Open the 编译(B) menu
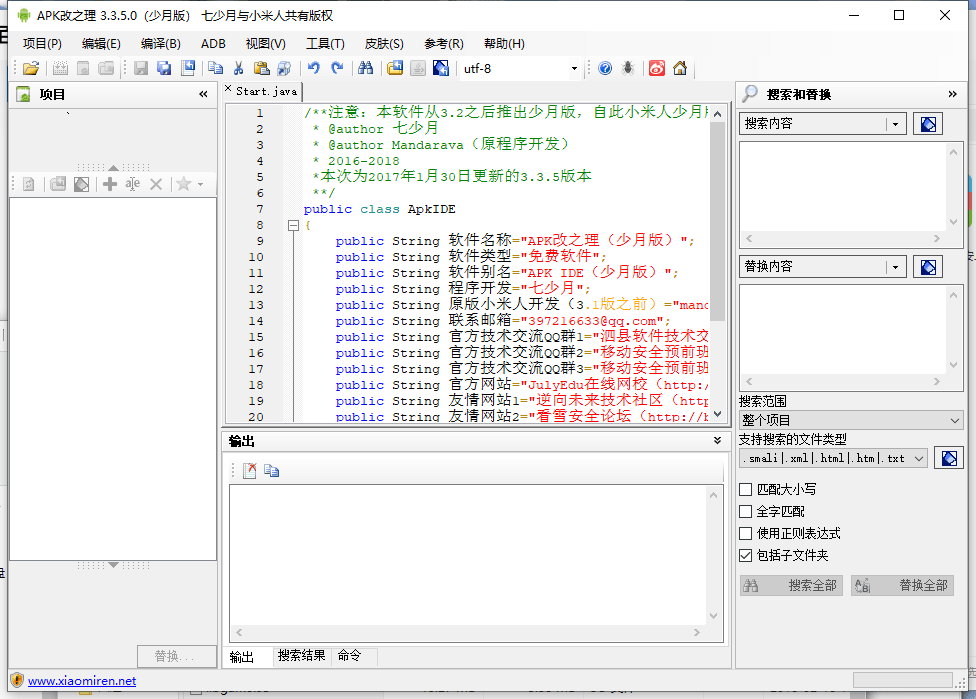The width and height of the screenshot is (976, 699). pyautogui.click(x=161, y=44)
